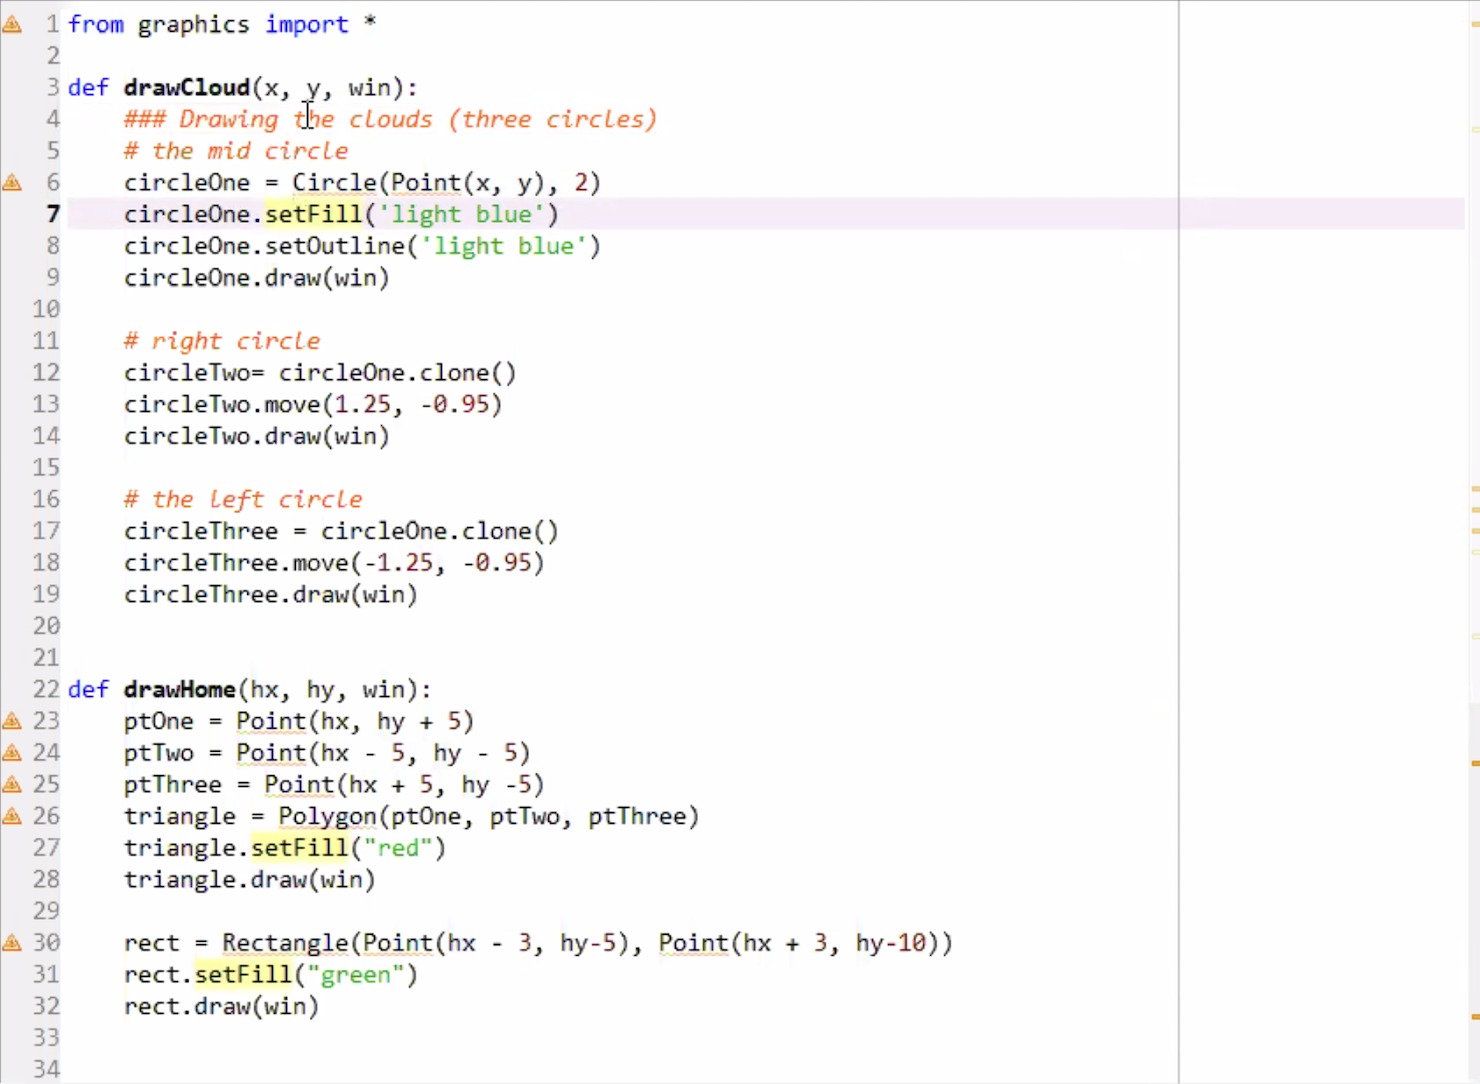1480x1084 pixels.
Task: Click the warning icon beside line 30
Action: [12, 943]
